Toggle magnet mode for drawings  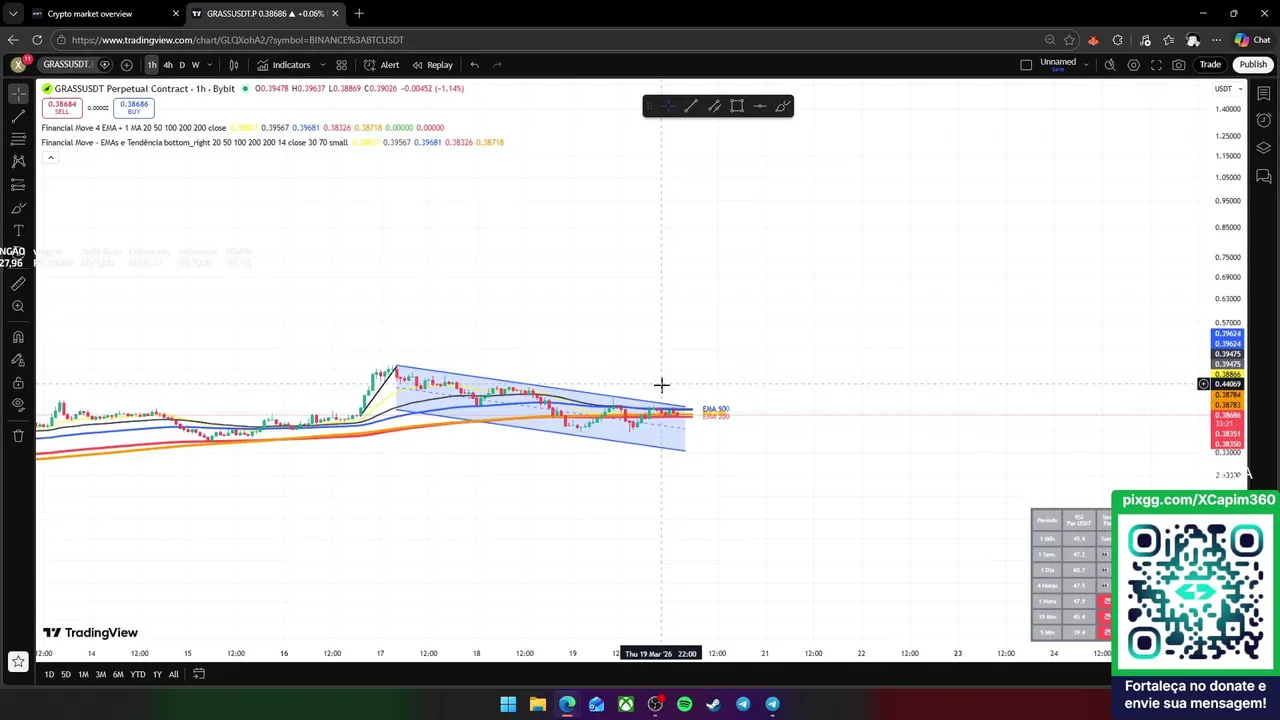point(18,337)
